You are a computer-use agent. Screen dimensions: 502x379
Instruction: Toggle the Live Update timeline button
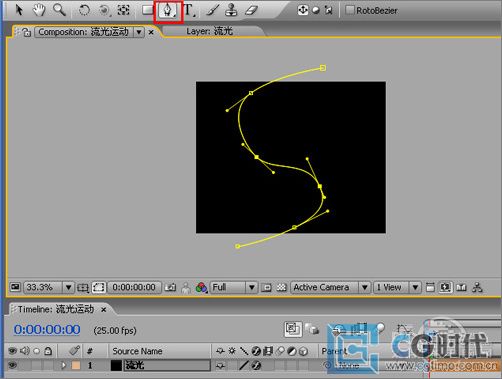click(293, 329)
